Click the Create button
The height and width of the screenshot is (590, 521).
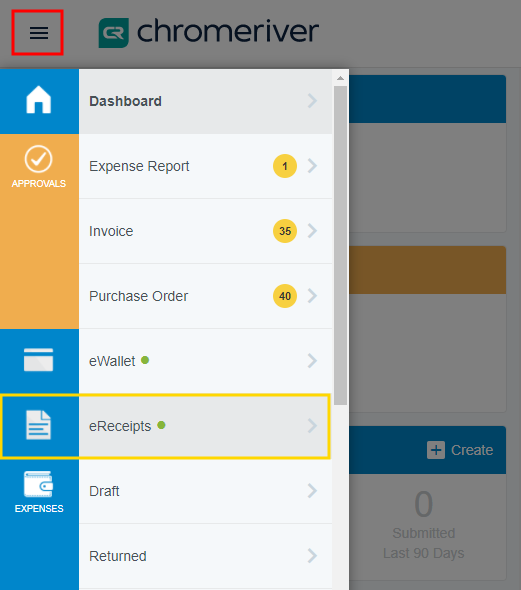pos(460,450)
